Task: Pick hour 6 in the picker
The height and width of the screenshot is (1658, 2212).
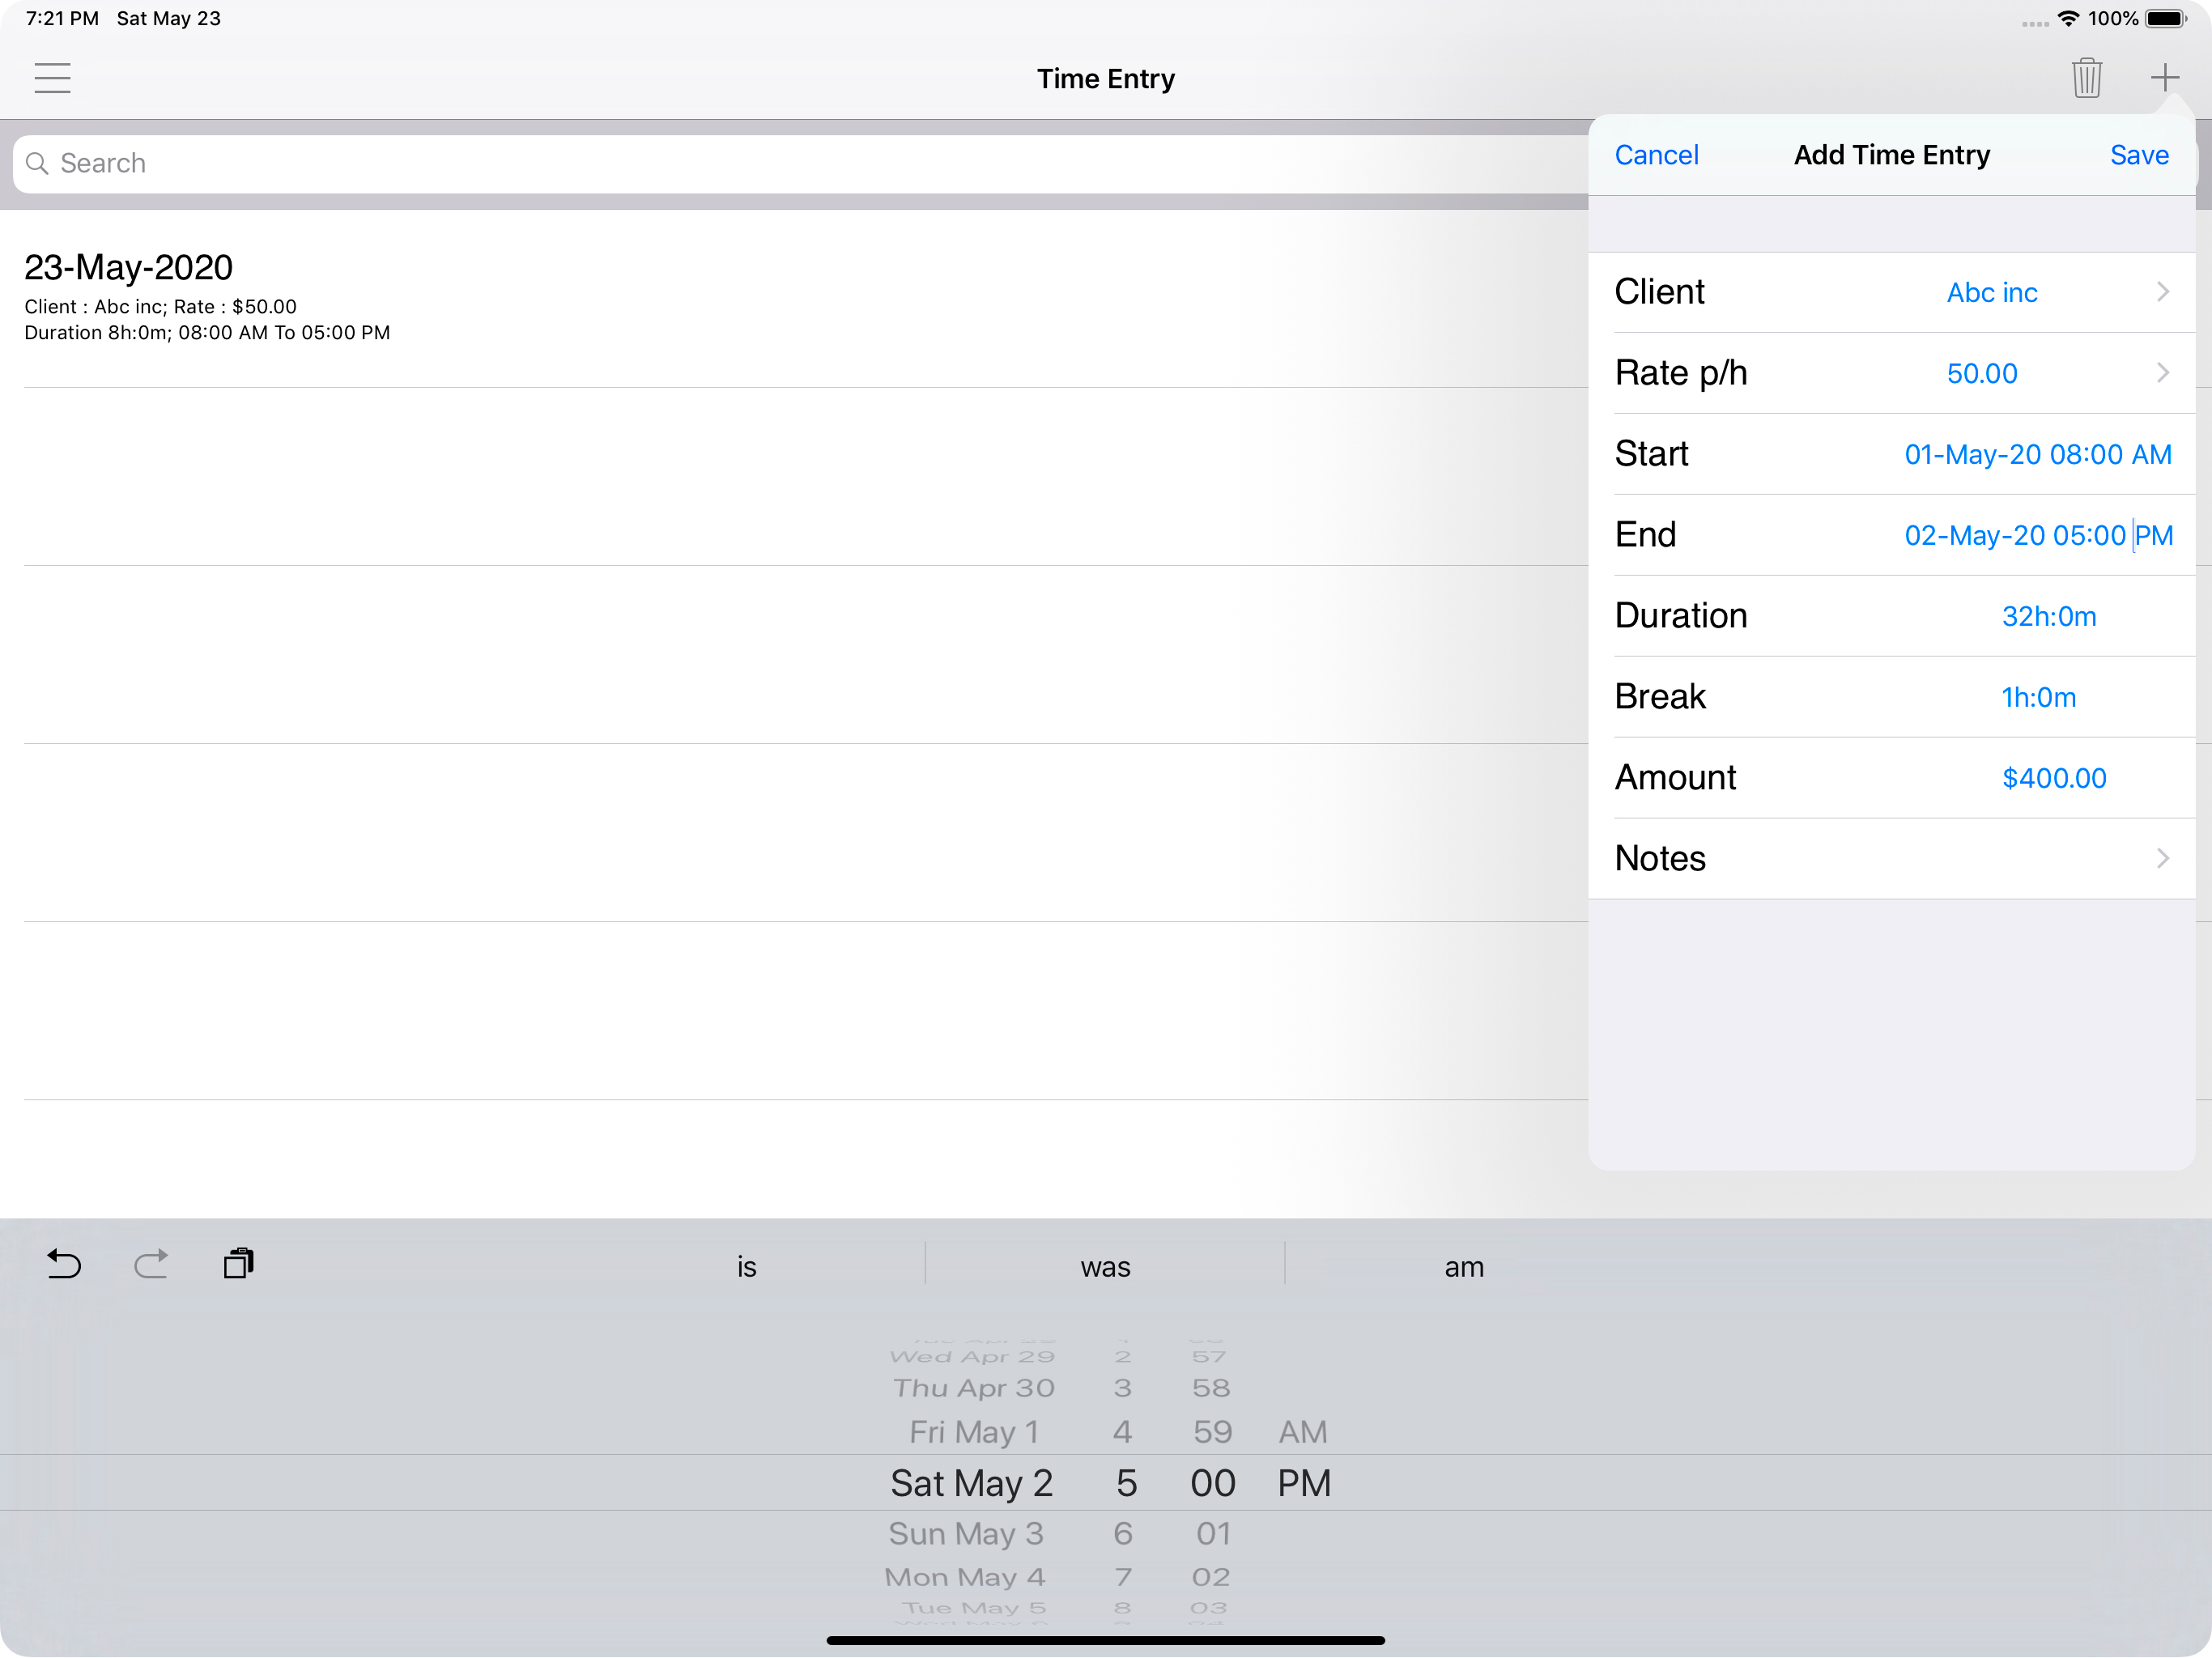Action: [x=1123, y=1534]
